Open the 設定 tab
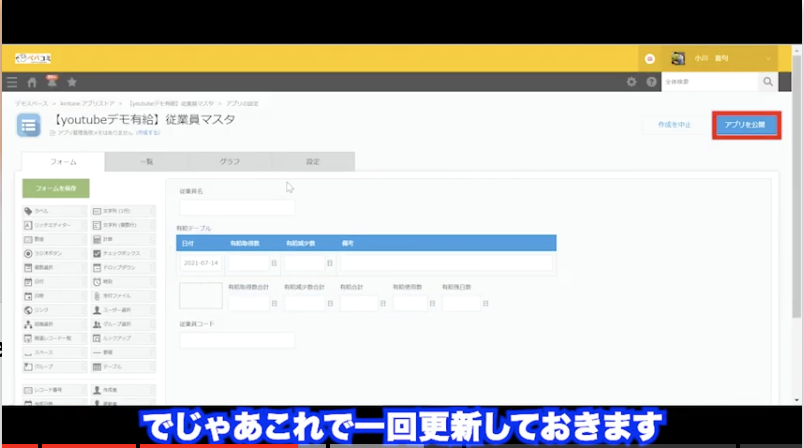This screenshot has width=804, height=448. pyautogui.click(x=312, y=161)
